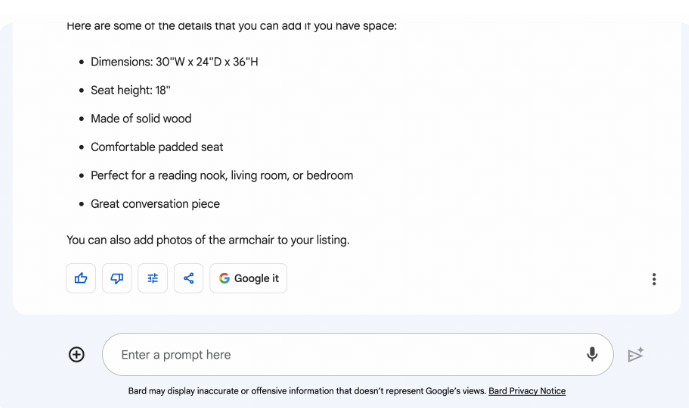
Task: Focus the 'Enter a prompt here' field
Action: pyautogui.click(x=340, y=355)
